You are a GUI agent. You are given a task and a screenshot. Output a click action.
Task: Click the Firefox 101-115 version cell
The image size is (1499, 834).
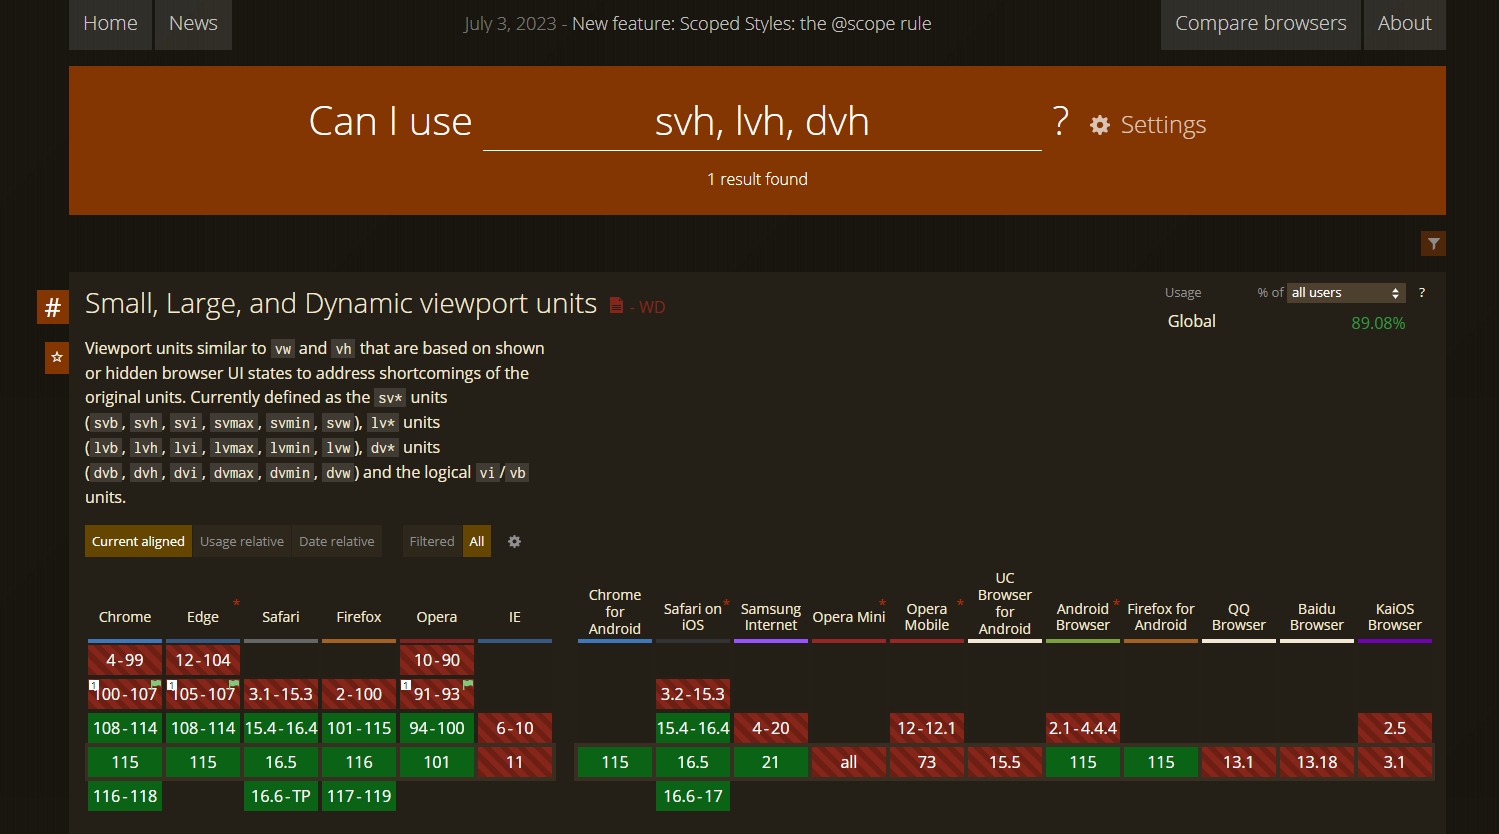(x=359, y=728)
